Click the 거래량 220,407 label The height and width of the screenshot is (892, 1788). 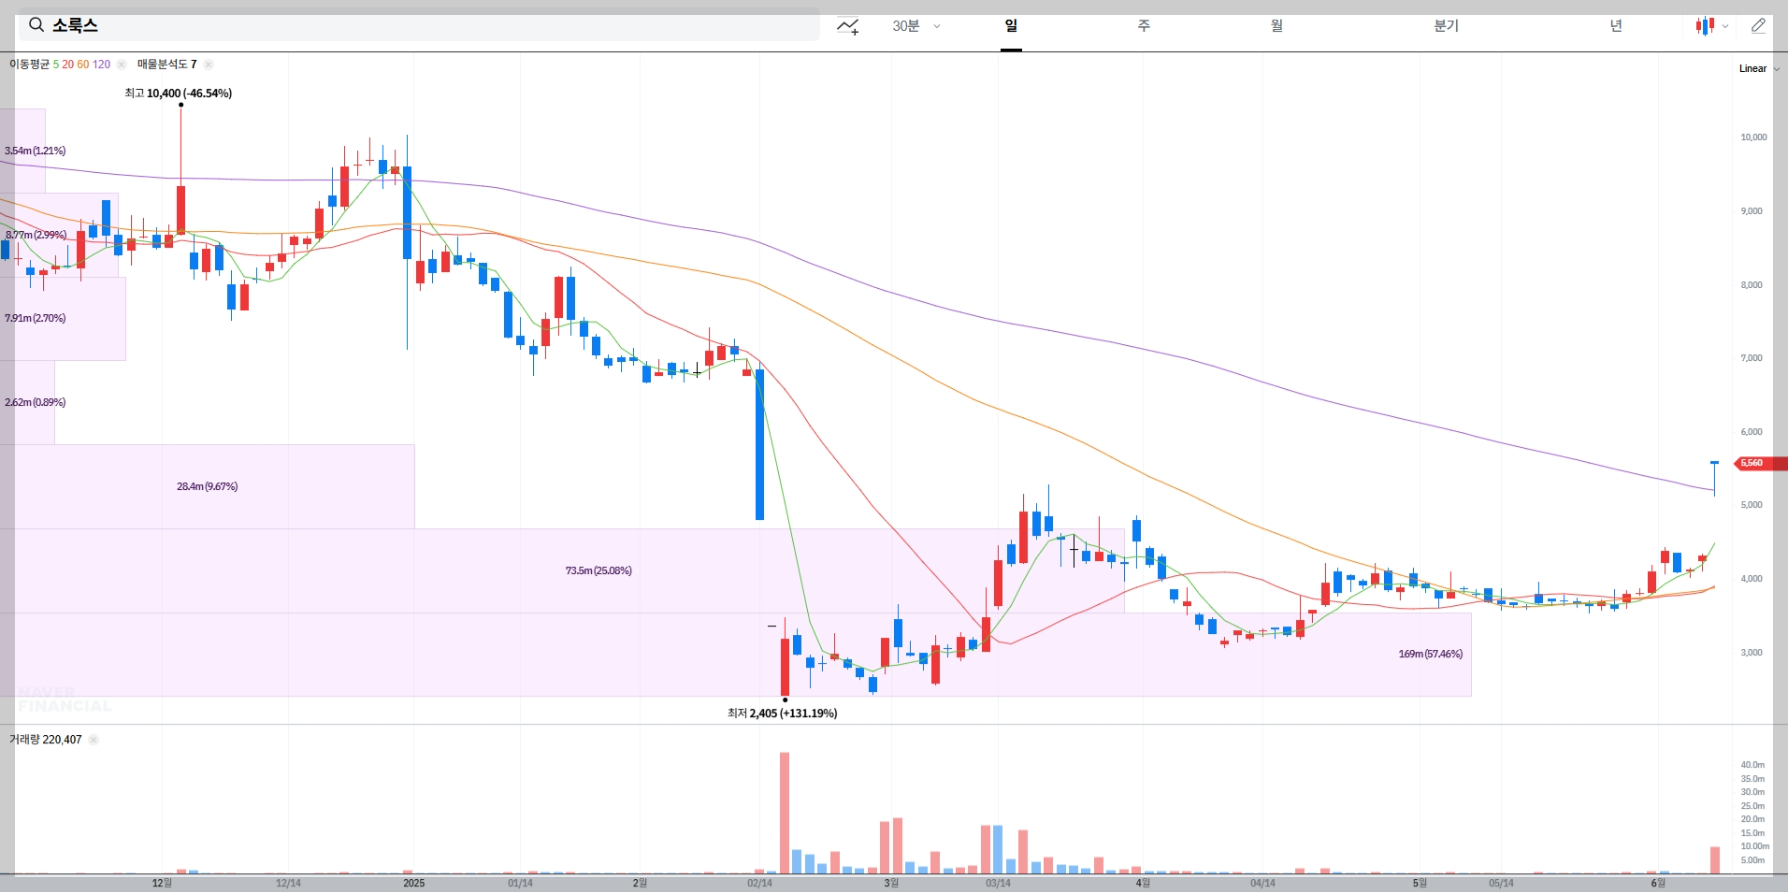click(x=45, y=740)
